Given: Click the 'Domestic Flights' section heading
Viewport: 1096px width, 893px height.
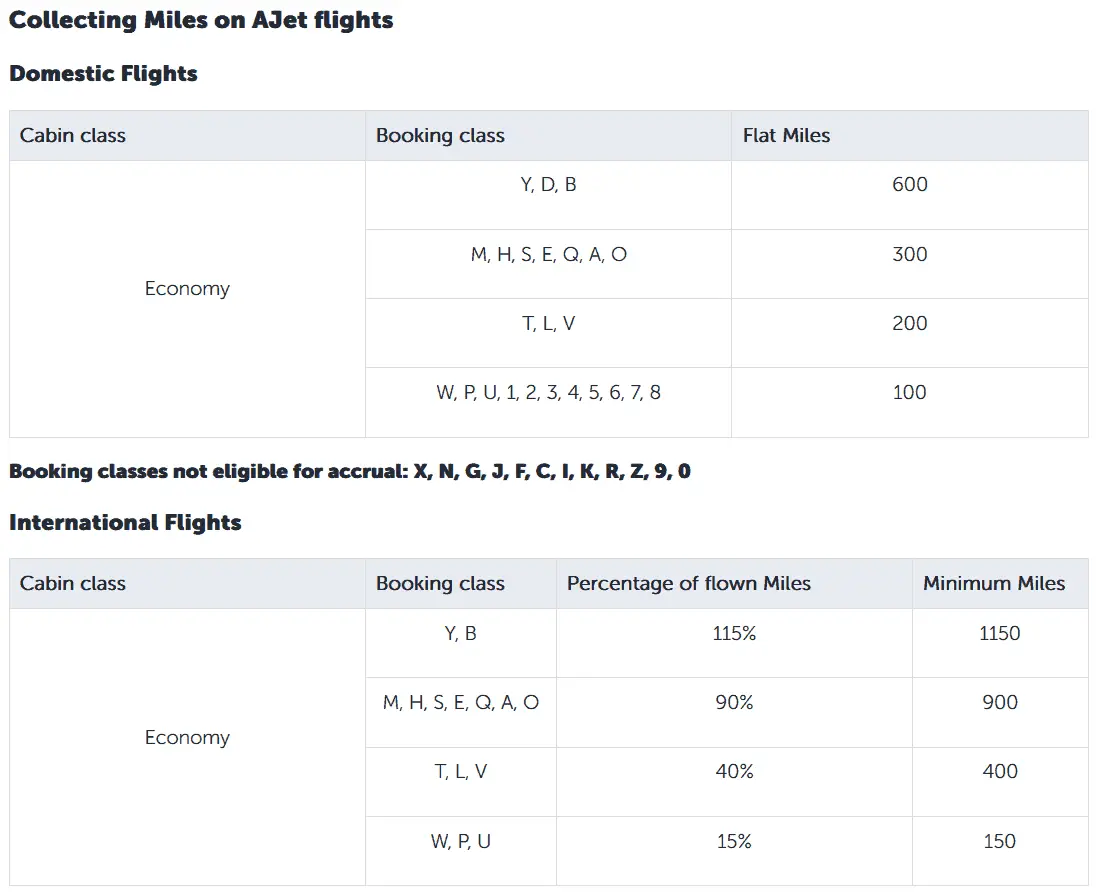Looking at the screenshot, I should click(x=103, y=74).
